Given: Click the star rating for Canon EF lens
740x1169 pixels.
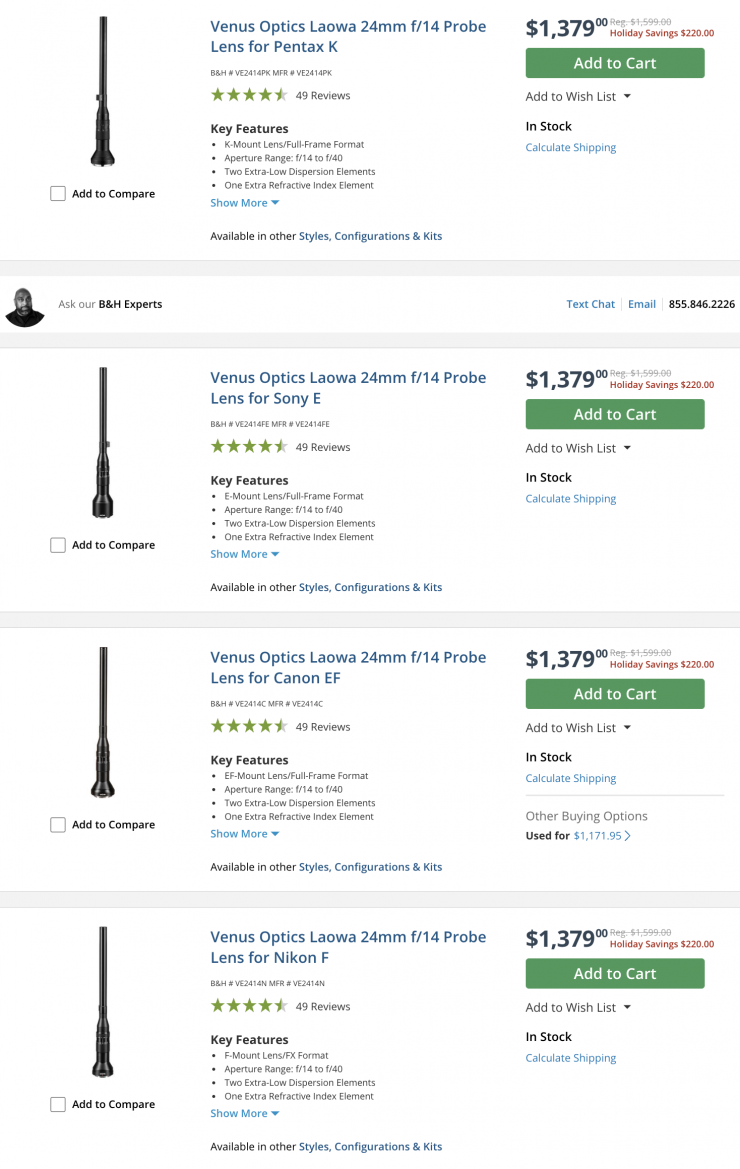Looking at the screenshot, I should coord(249,727).
